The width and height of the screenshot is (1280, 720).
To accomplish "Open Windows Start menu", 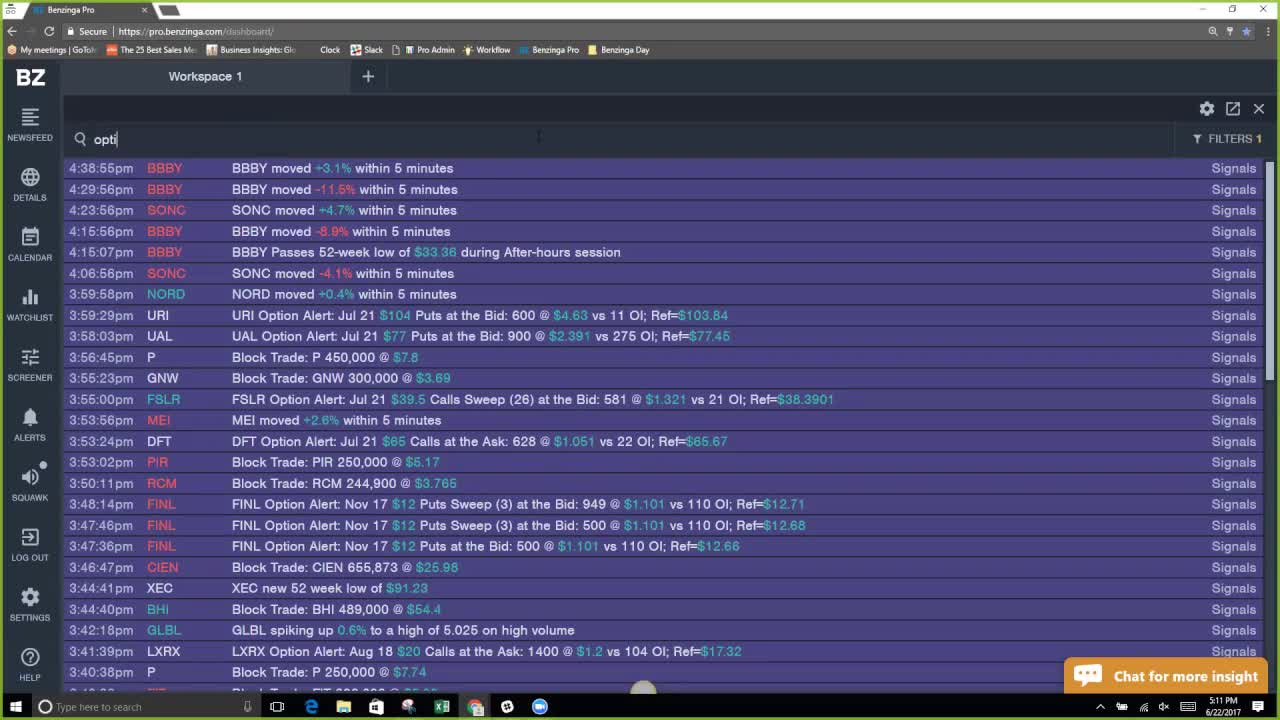I will (x=15, y=707).
